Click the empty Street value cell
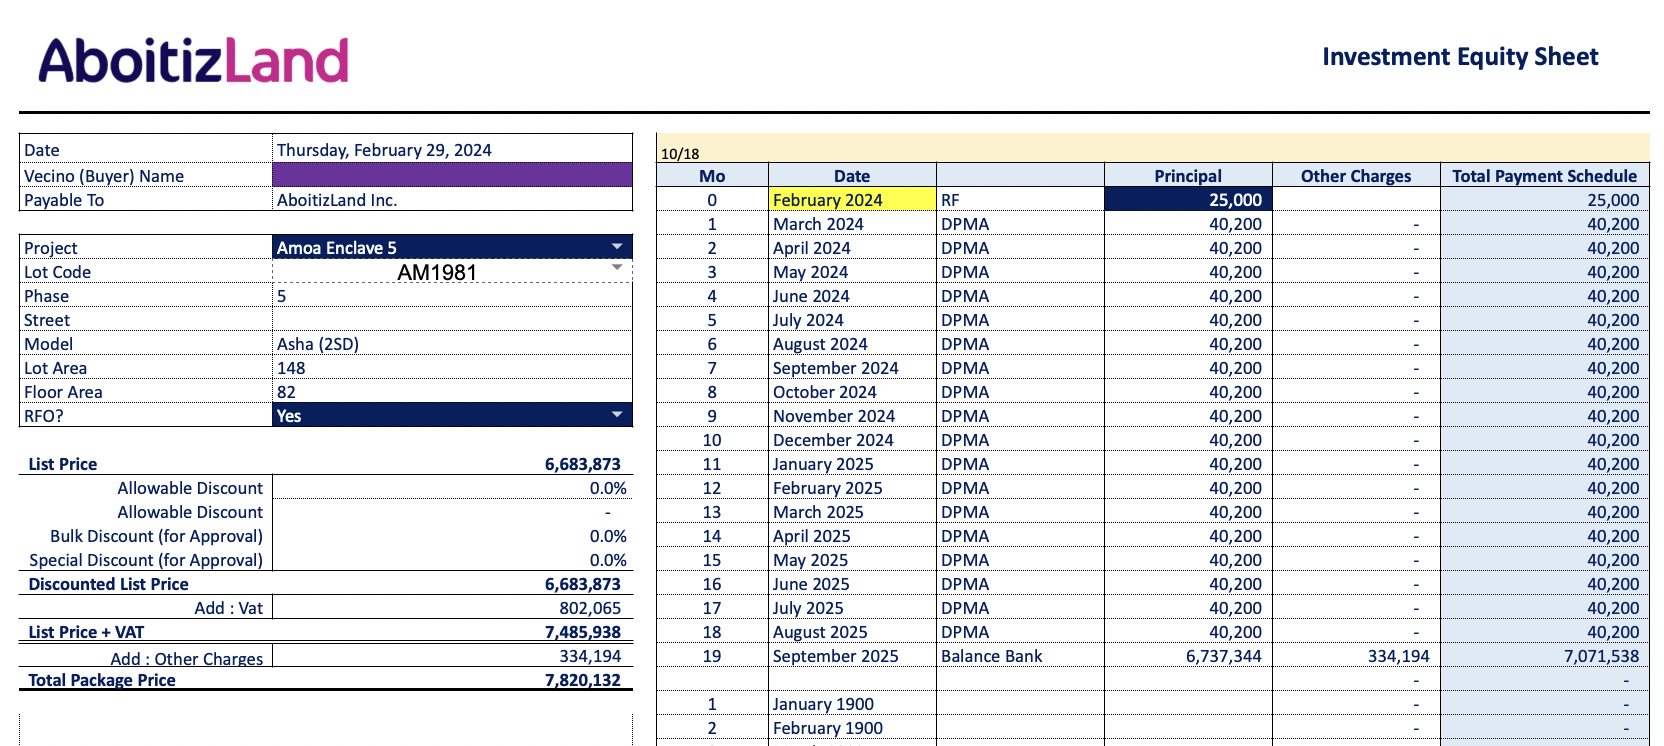The height and width of the screenshot is (746, 1664). (452, 320)
